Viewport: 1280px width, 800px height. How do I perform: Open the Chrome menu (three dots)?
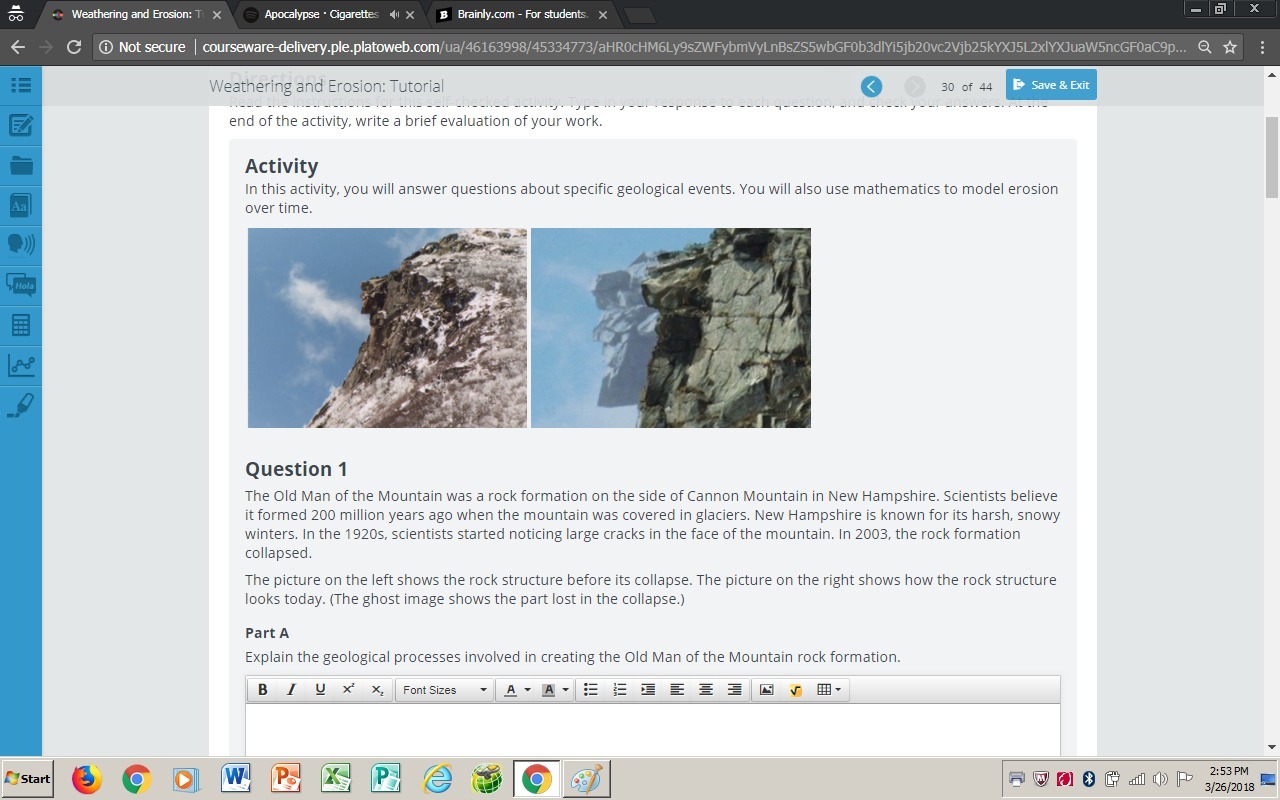coord(1261,47)
